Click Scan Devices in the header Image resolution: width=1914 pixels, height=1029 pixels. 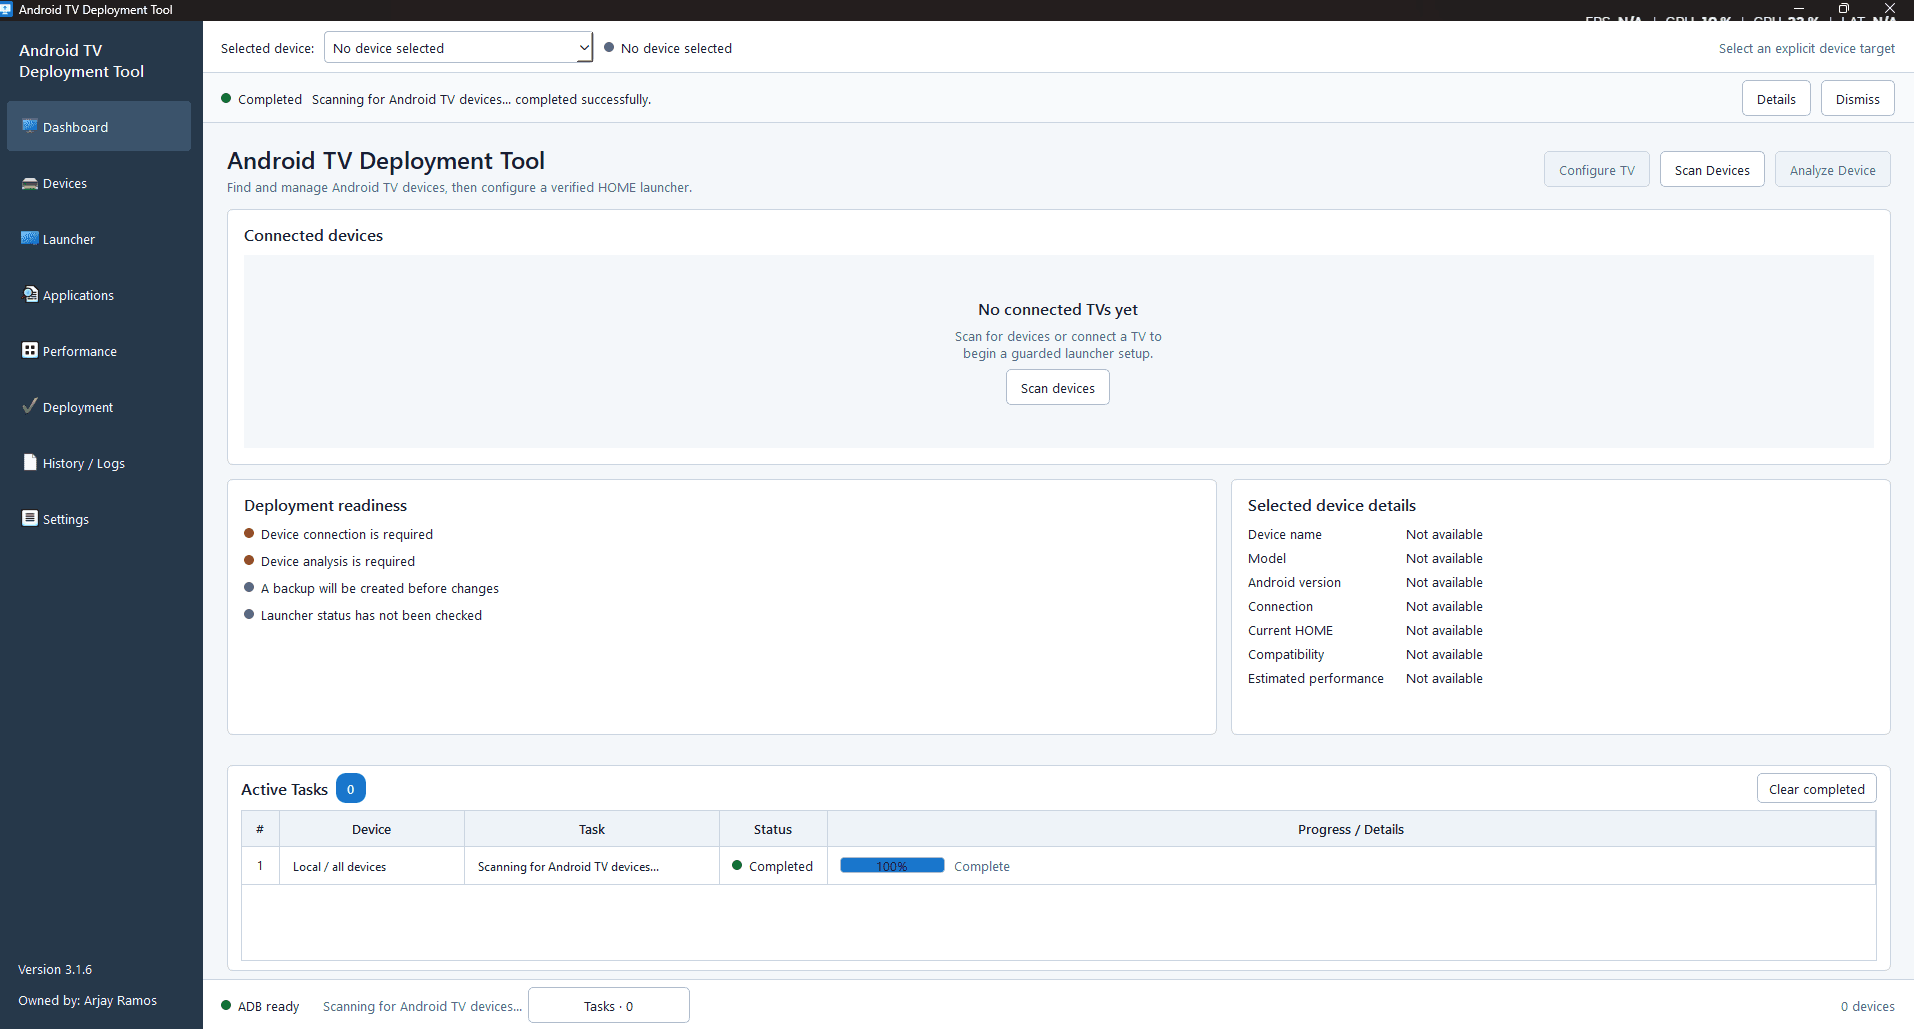(1712, 170)
